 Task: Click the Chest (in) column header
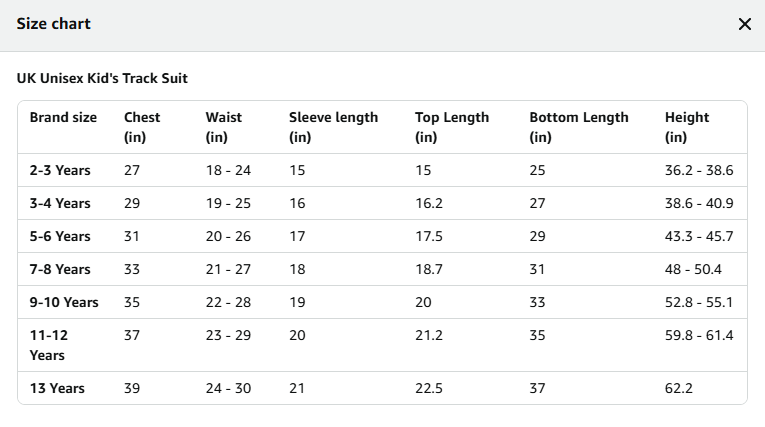coord(142,127)
